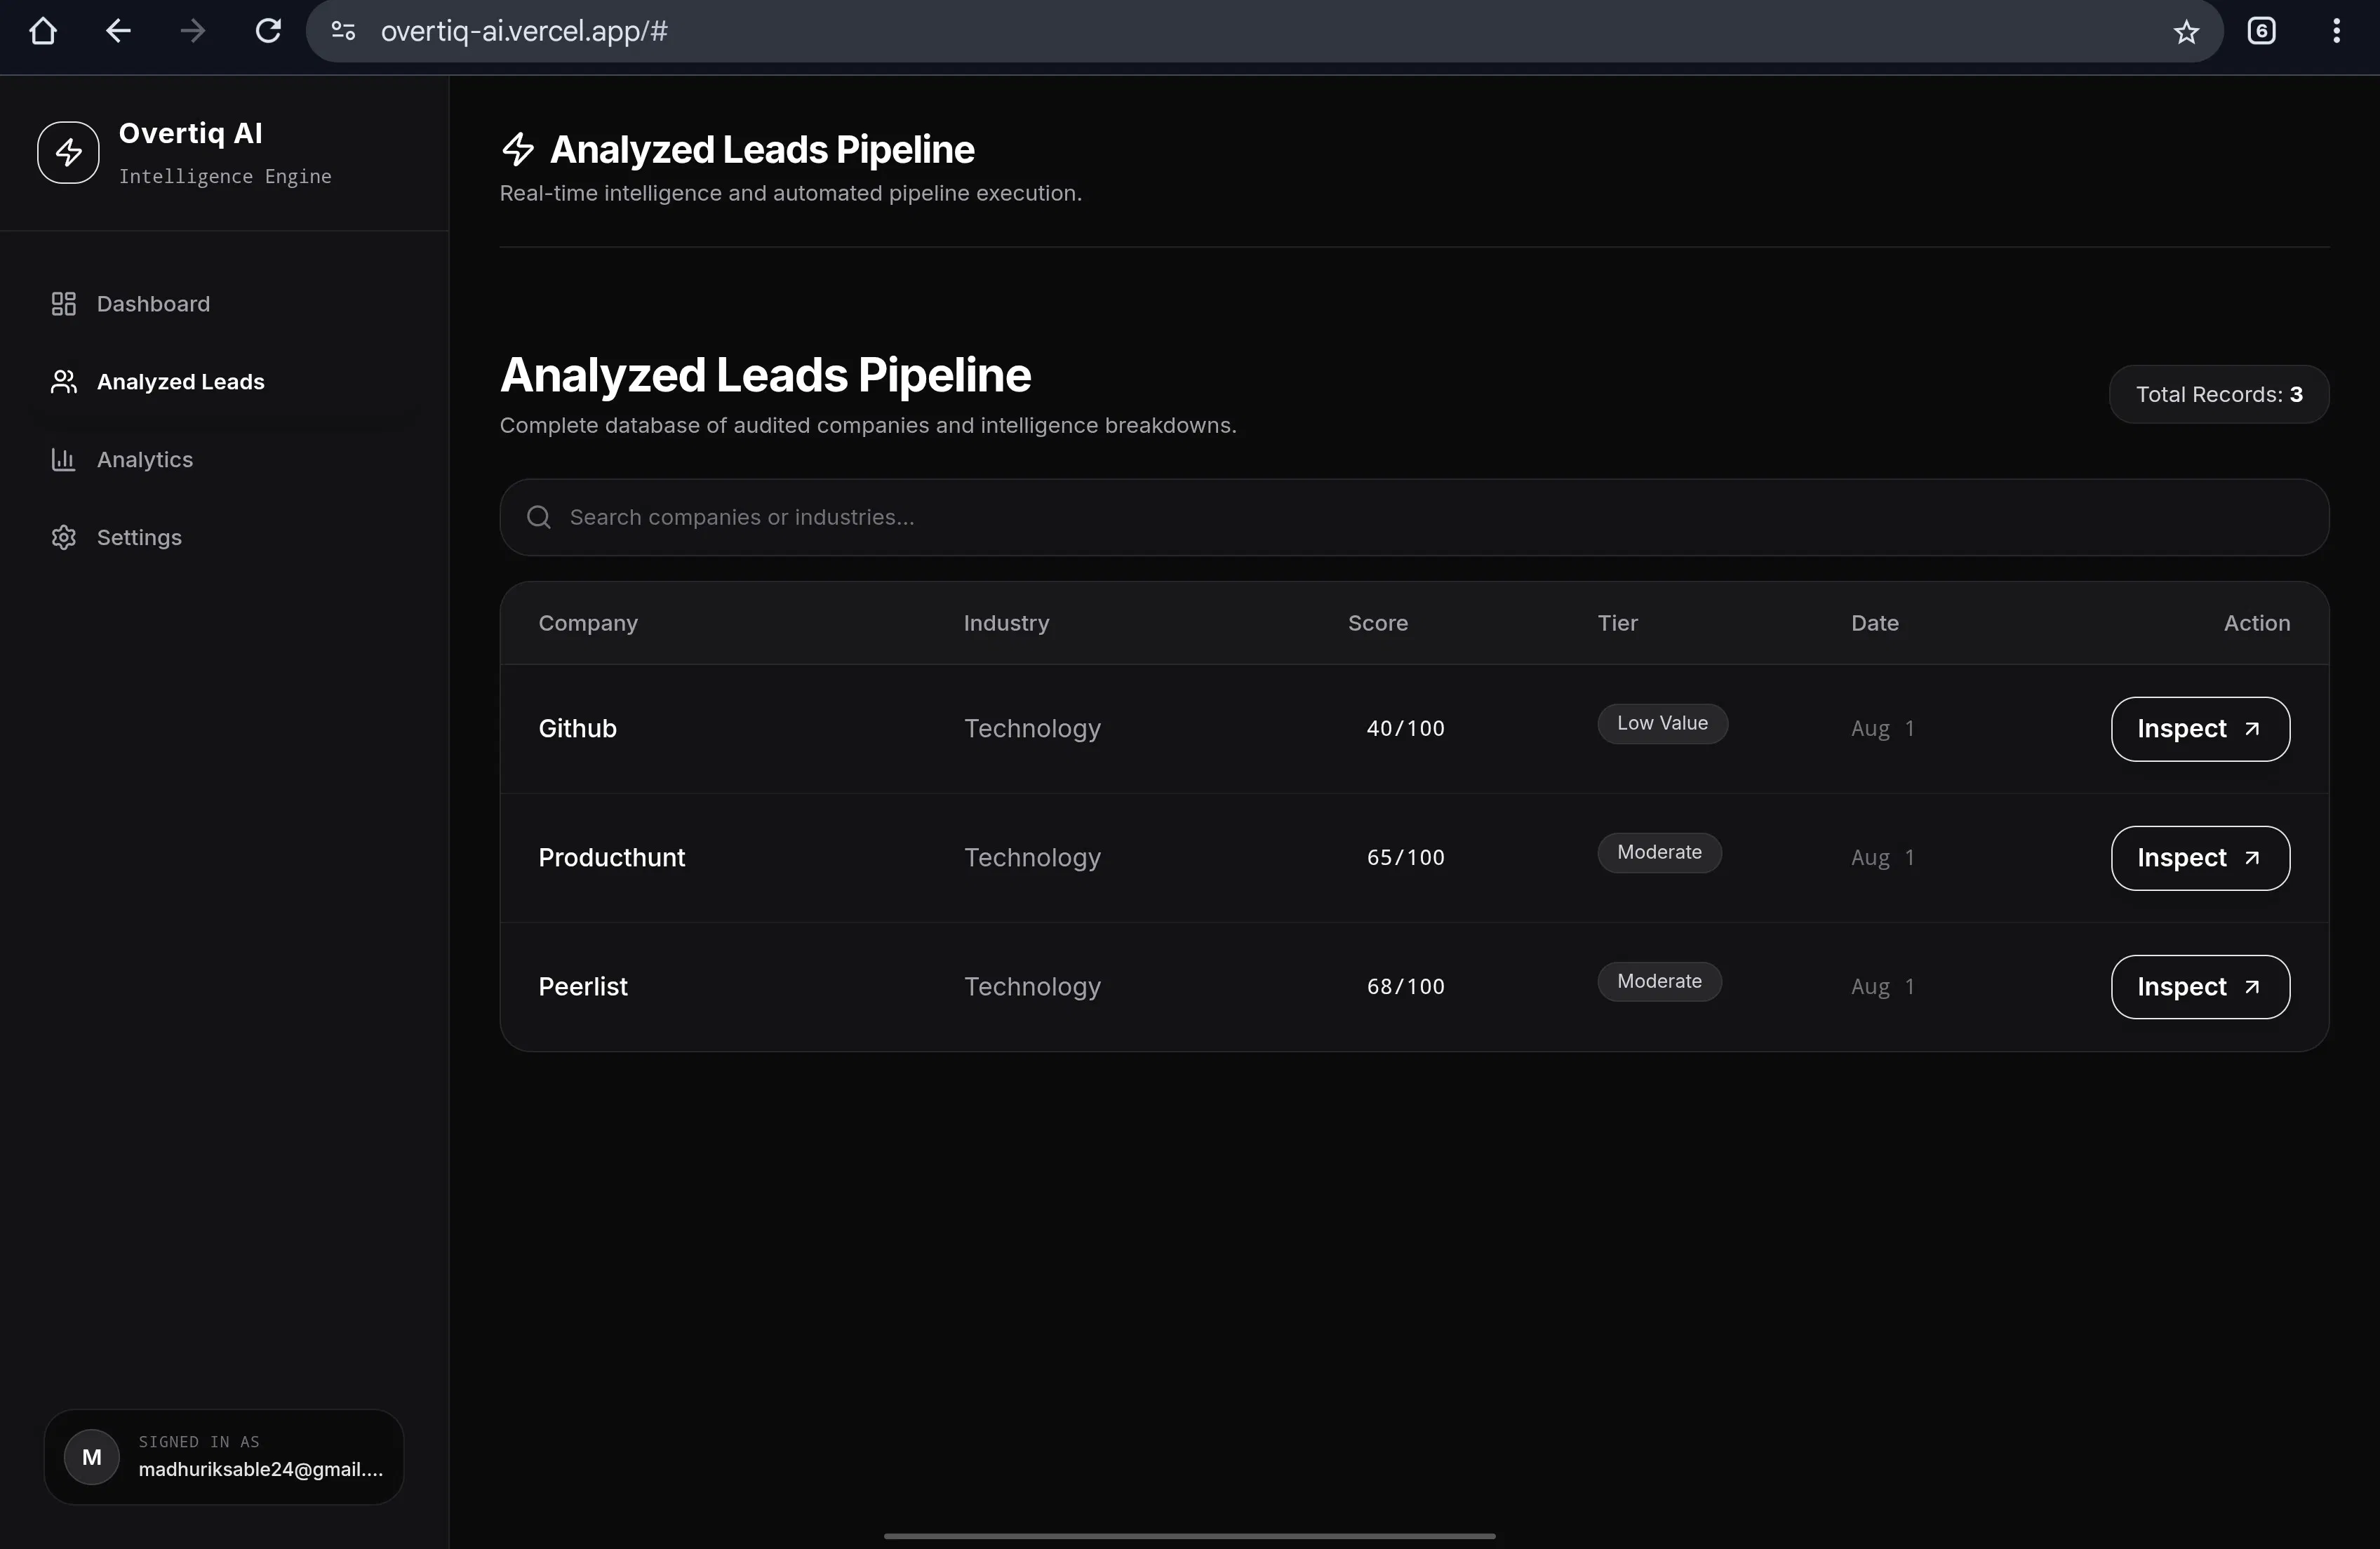This screenshot has width=2380, height=1549.
Task: Inspect the Peerlist lead
Action: pyautogui.click(x=2200, y=987)
